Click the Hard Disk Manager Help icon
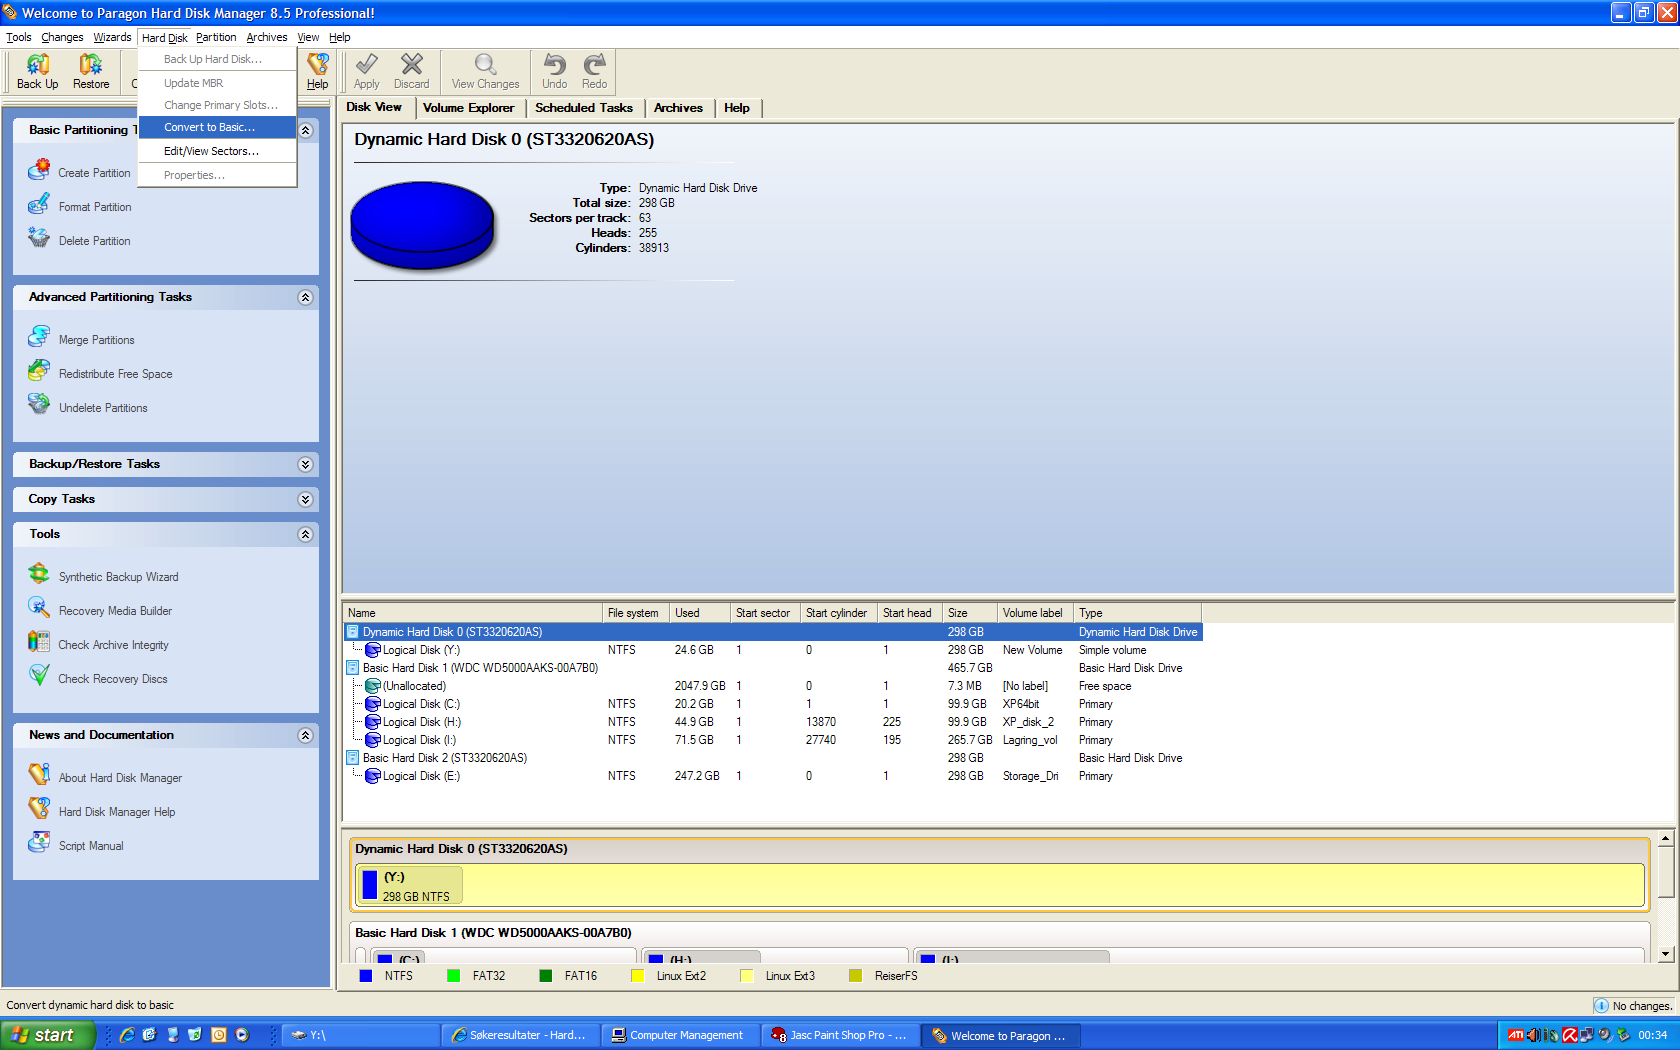Screen dimensions: 1680x1050 point(39,809)
